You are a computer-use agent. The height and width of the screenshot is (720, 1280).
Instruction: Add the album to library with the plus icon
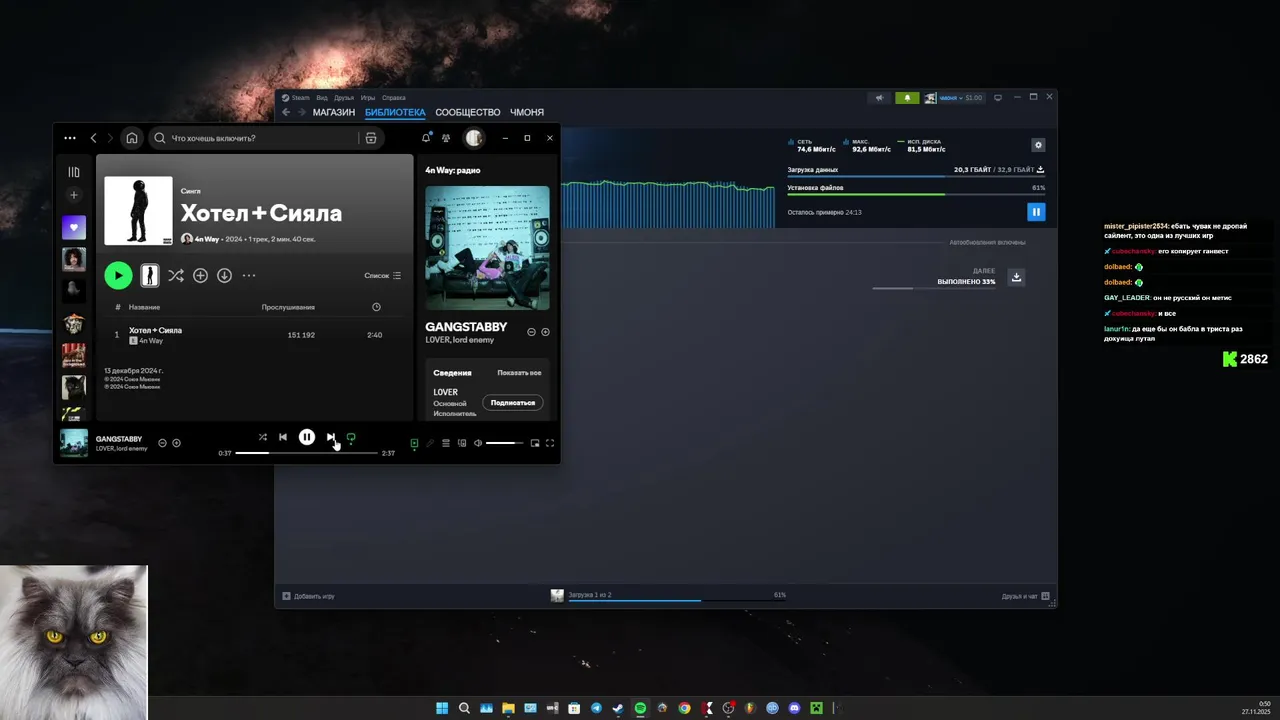pyautogui.click(x=200, y=275)
